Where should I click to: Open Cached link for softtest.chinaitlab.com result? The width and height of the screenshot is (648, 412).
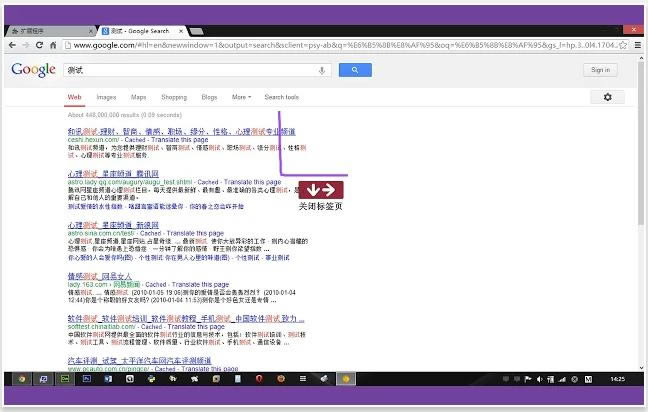pos(152,326)
